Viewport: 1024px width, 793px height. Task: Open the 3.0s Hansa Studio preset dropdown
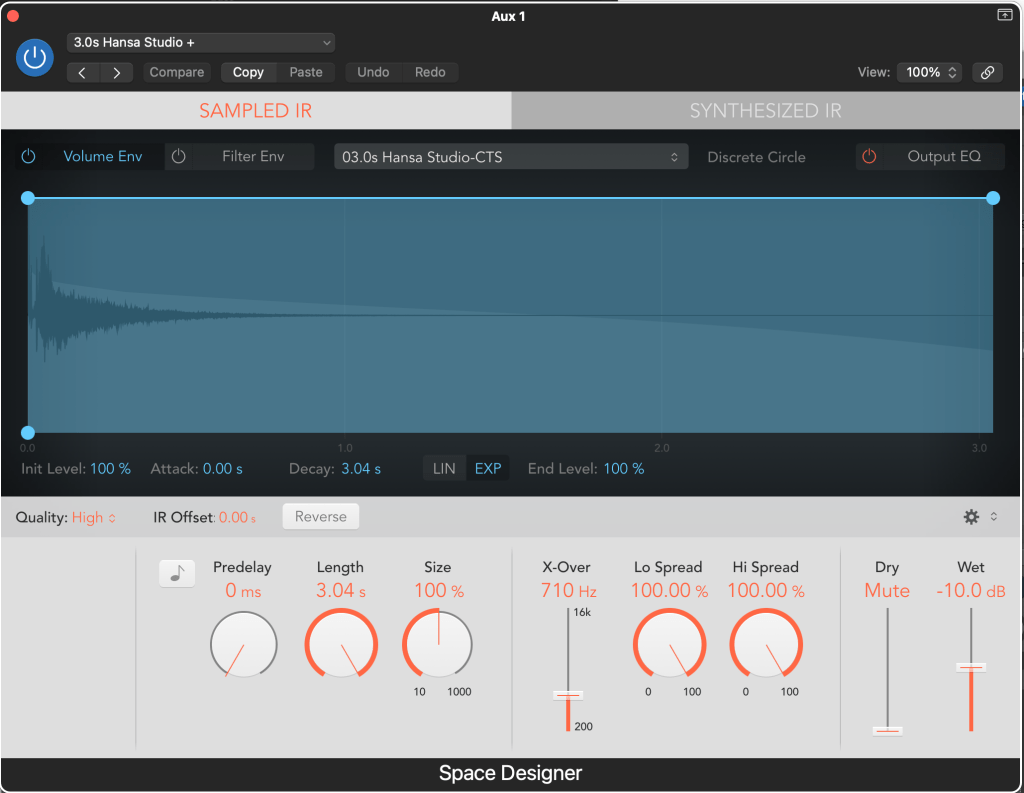(x=201, y=43)
